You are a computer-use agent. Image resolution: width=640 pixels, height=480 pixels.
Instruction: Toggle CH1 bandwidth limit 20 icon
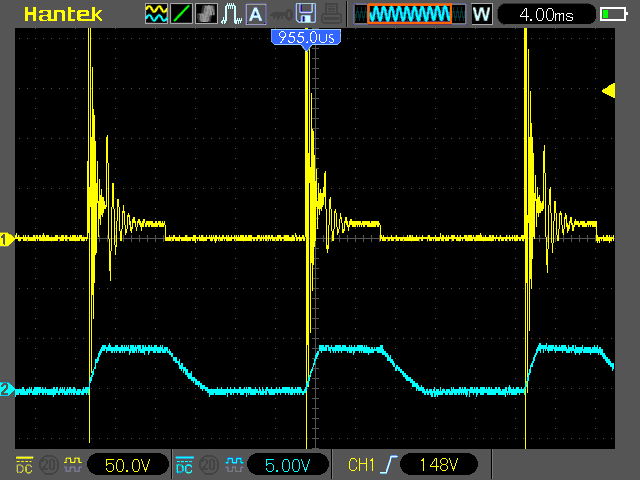coord(46,465)
